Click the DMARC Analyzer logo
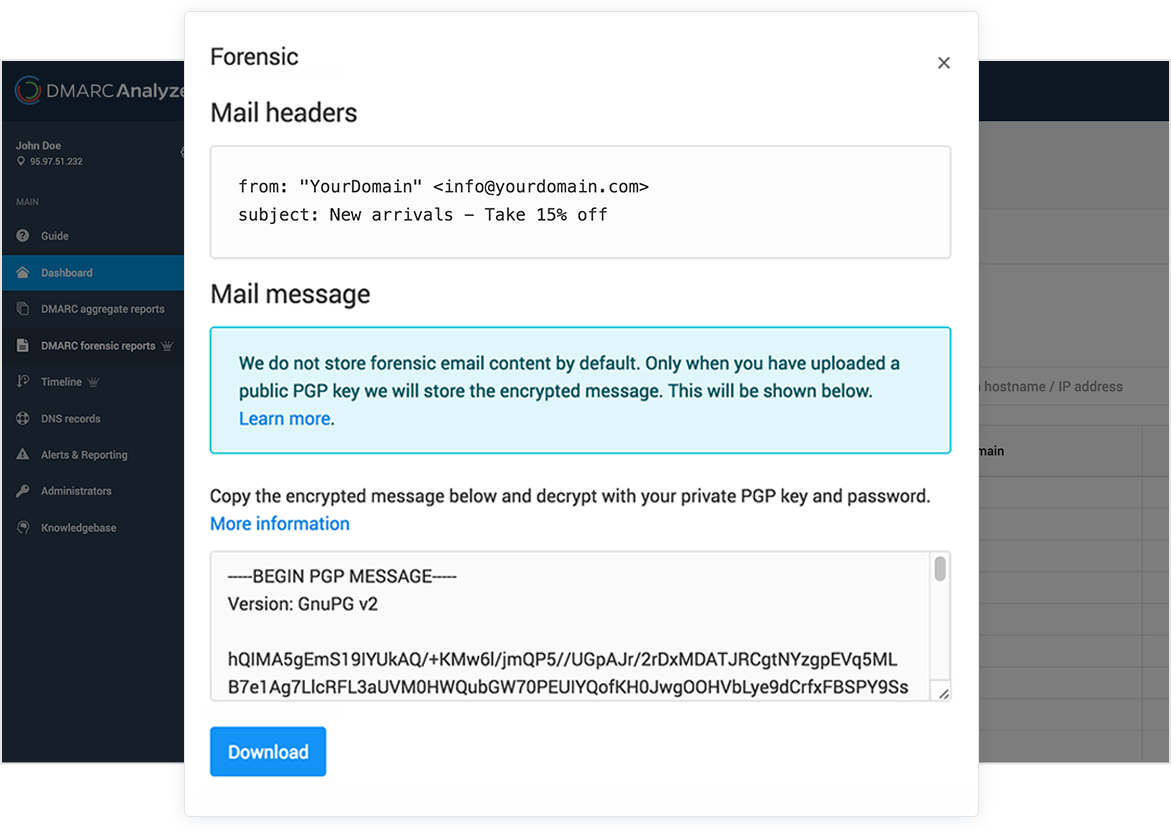 pos(99,90)
